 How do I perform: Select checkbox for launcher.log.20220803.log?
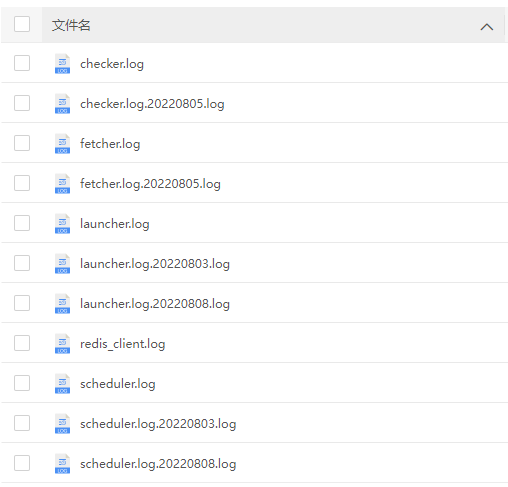[22, 263]
